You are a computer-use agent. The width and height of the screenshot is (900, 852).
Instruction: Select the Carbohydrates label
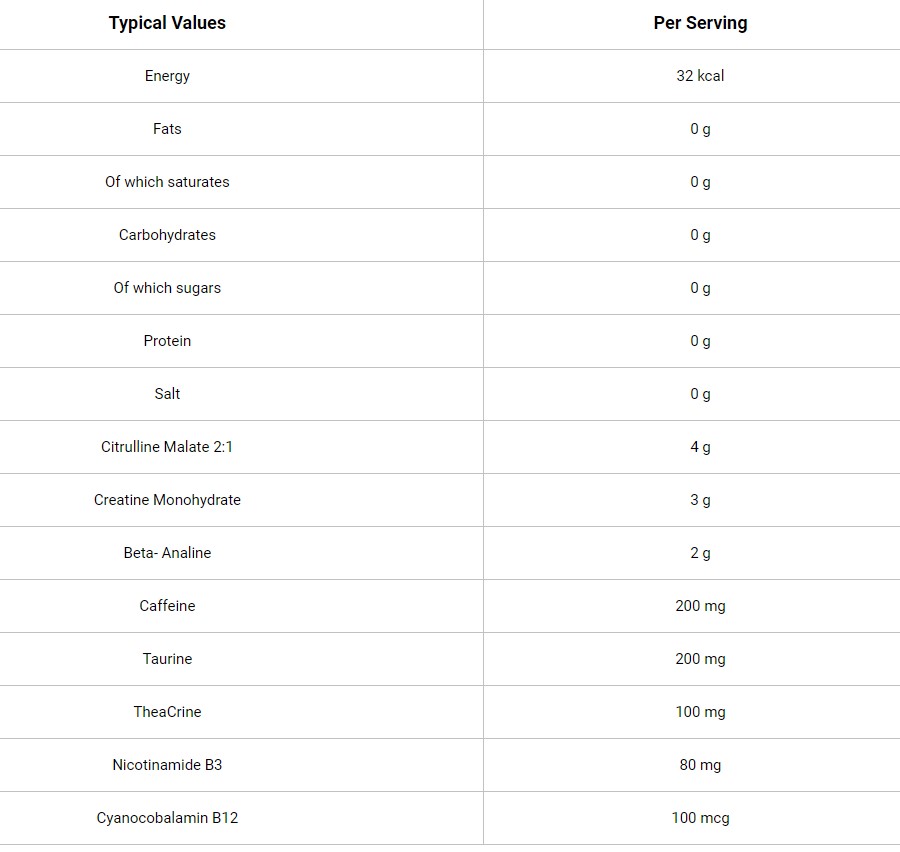[x=167, y=235]
